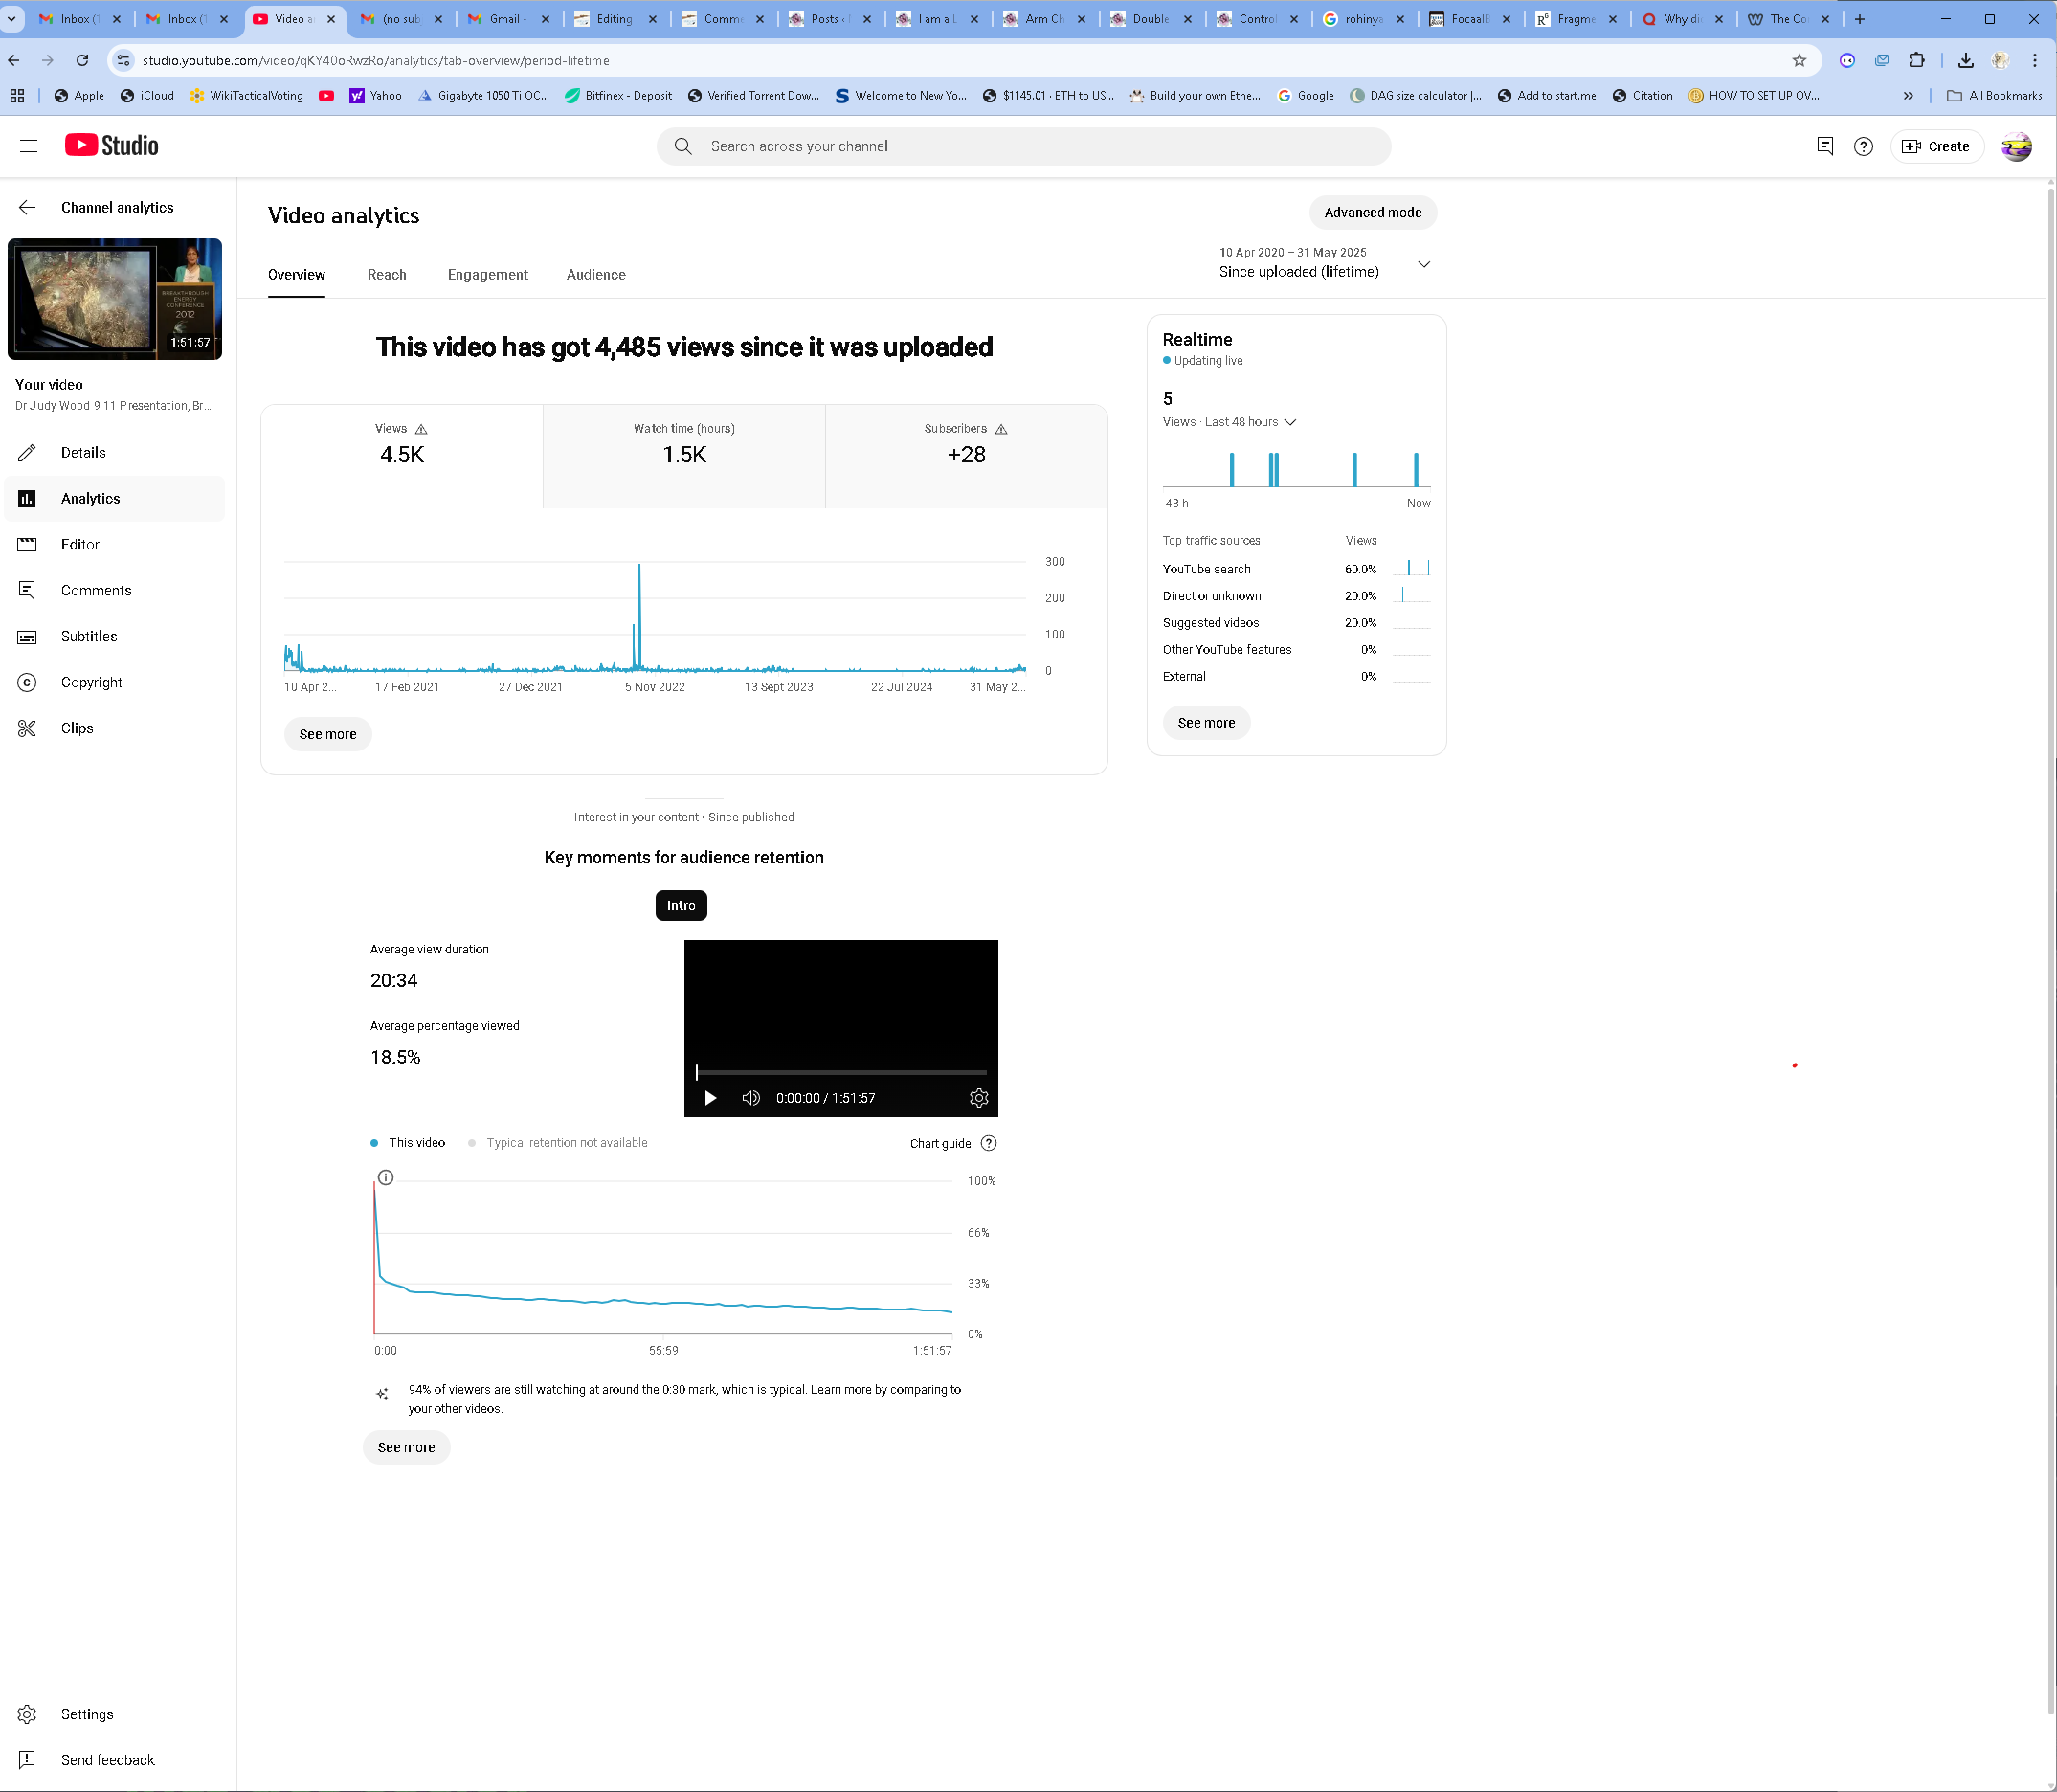Screen dimensions: 2057x1792
Task: Open the Chrome three-dot menu
Action: (x=2034, y=60)
